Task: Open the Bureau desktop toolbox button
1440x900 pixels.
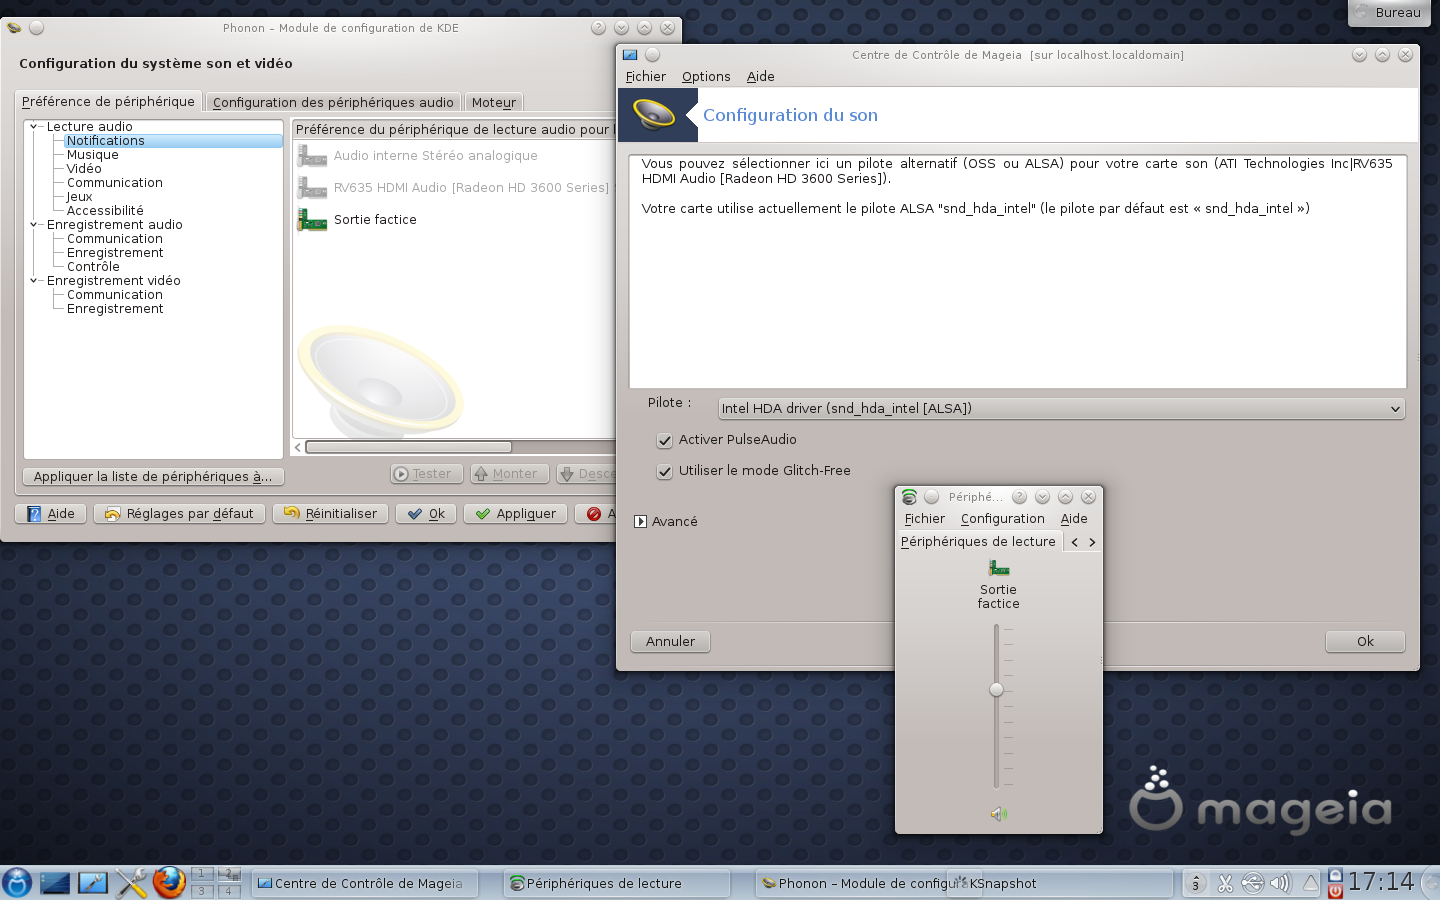Action: (1389, 13)
